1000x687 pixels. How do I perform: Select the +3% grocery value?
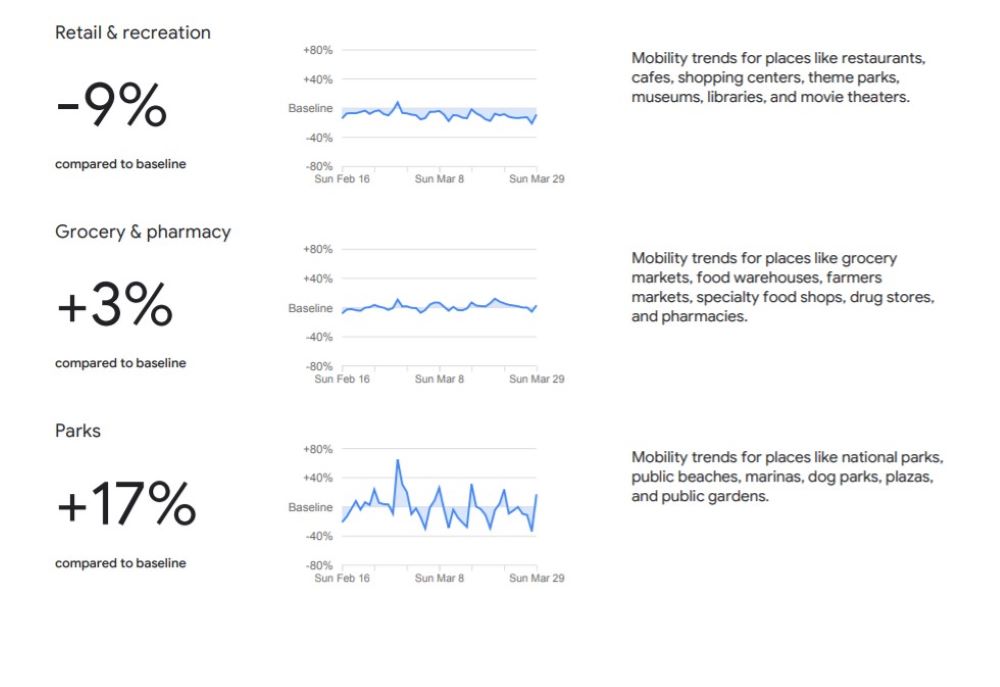click(x=115, y=306)
